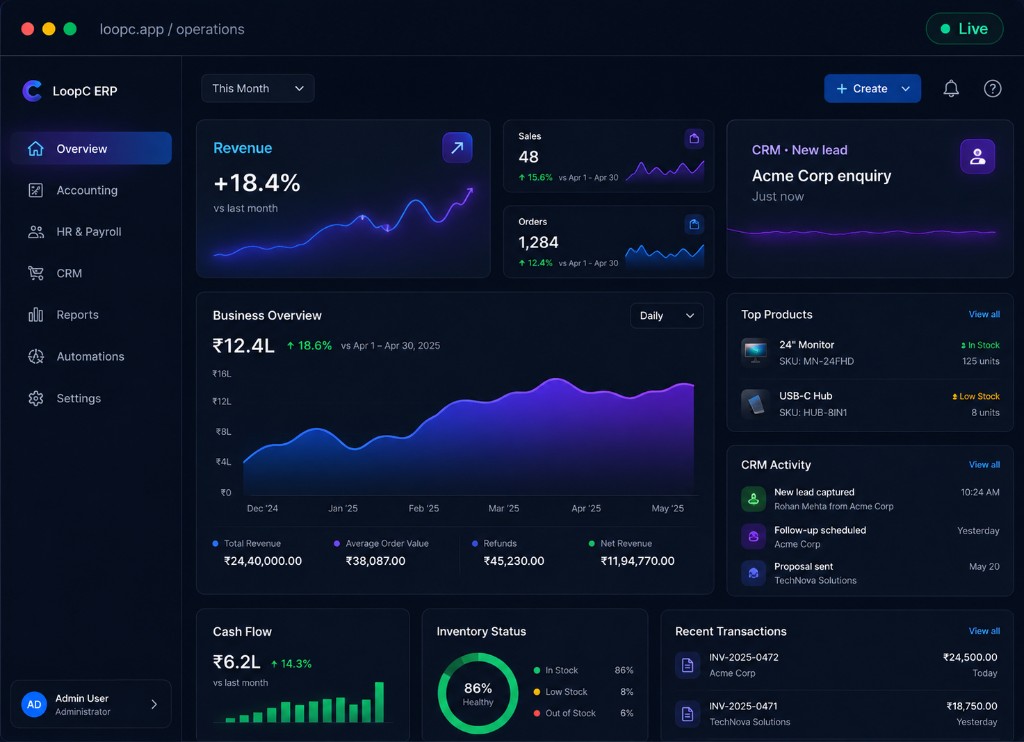1024x742 pixels.
Task: Click the CRM new lead person icon
Action: click(978, 157)
